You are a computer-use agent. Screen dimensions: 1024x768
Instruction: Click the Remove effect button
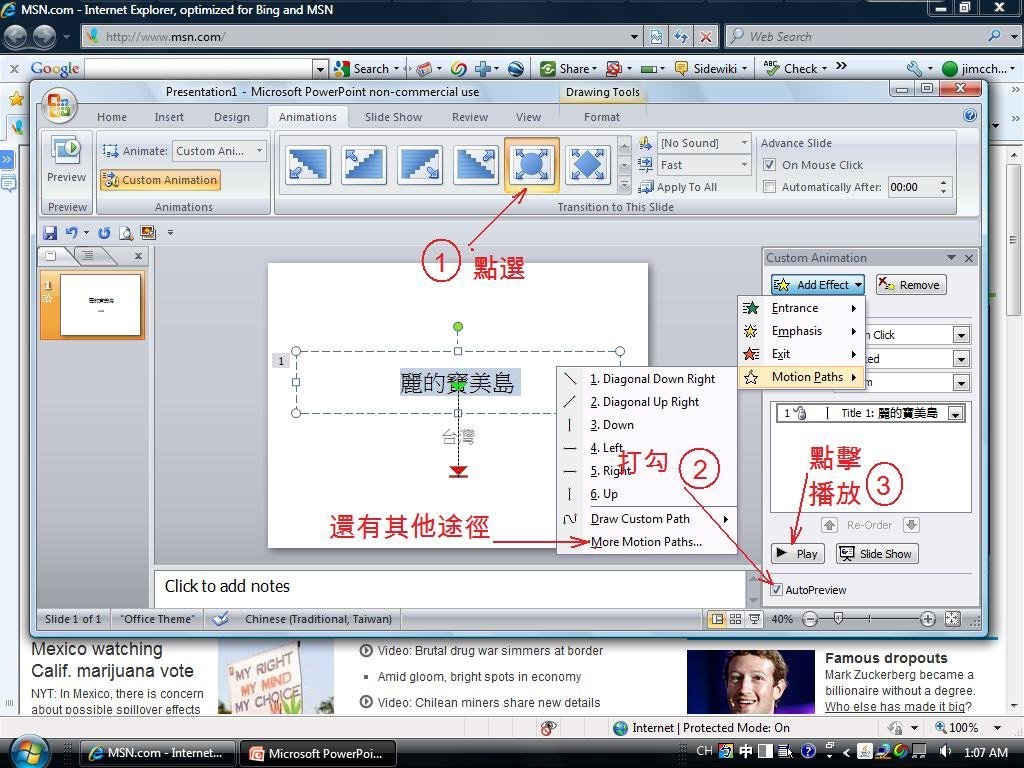pyautogui.click(x=910, y=285)
